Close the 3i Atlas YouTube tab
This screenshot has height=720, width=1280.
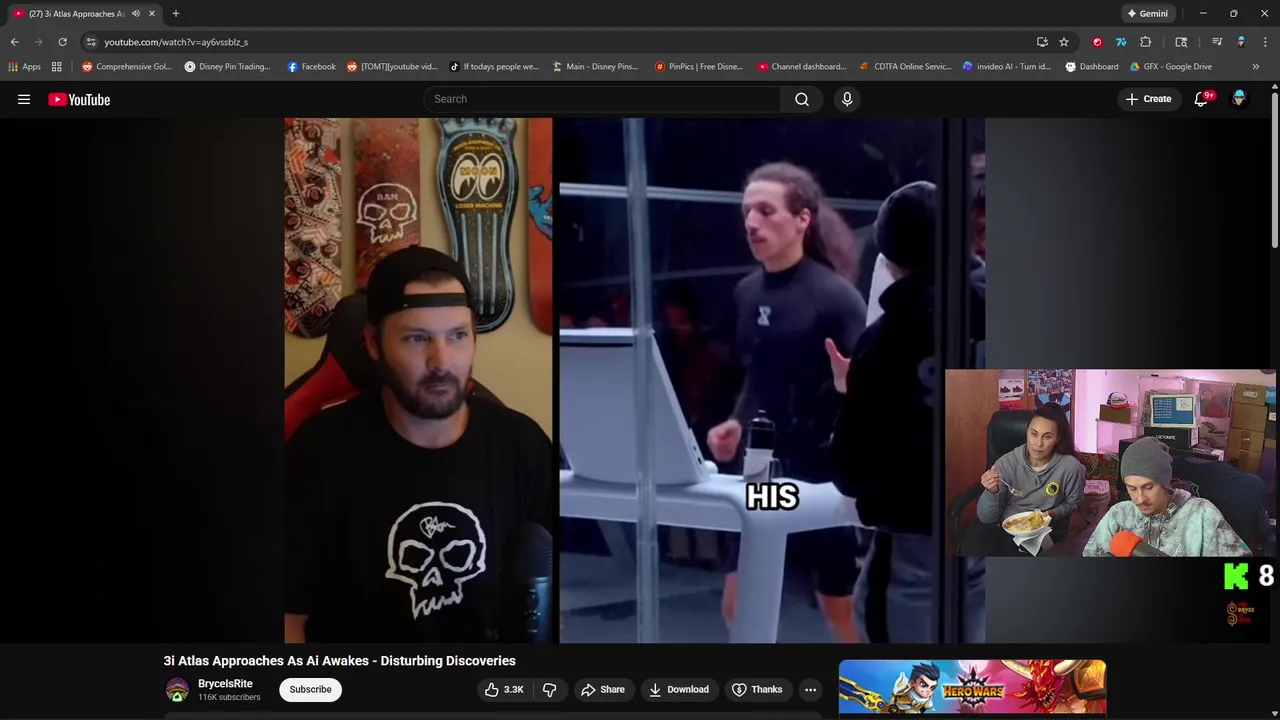click(152, 14)
